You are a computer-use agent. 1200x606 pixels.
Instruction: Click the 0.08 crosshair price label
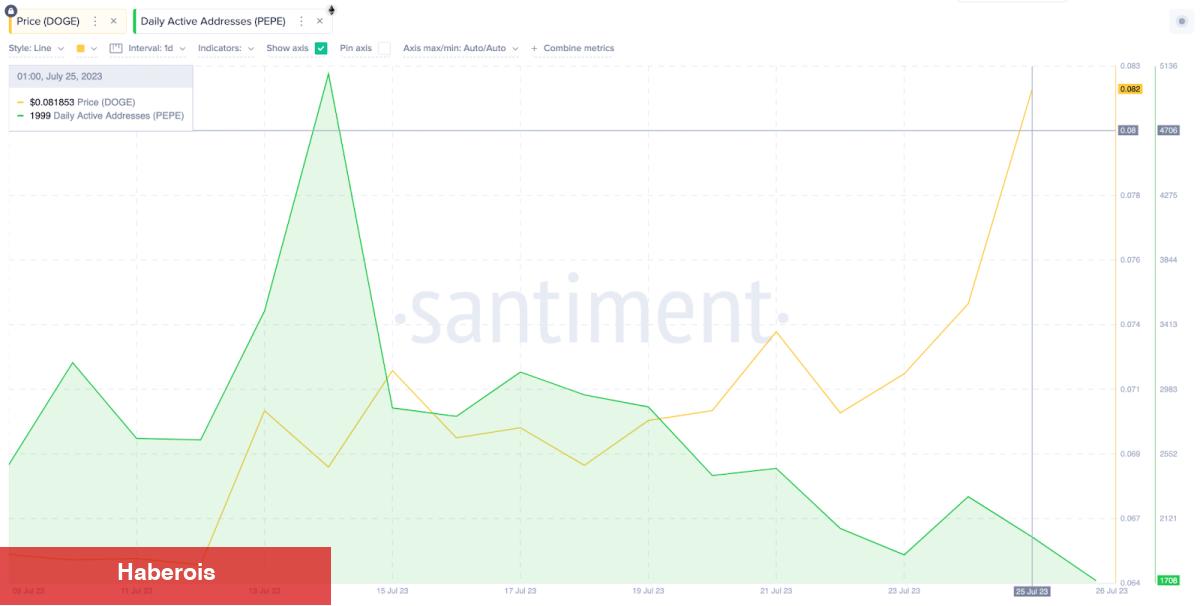[x=1128, y=130]
